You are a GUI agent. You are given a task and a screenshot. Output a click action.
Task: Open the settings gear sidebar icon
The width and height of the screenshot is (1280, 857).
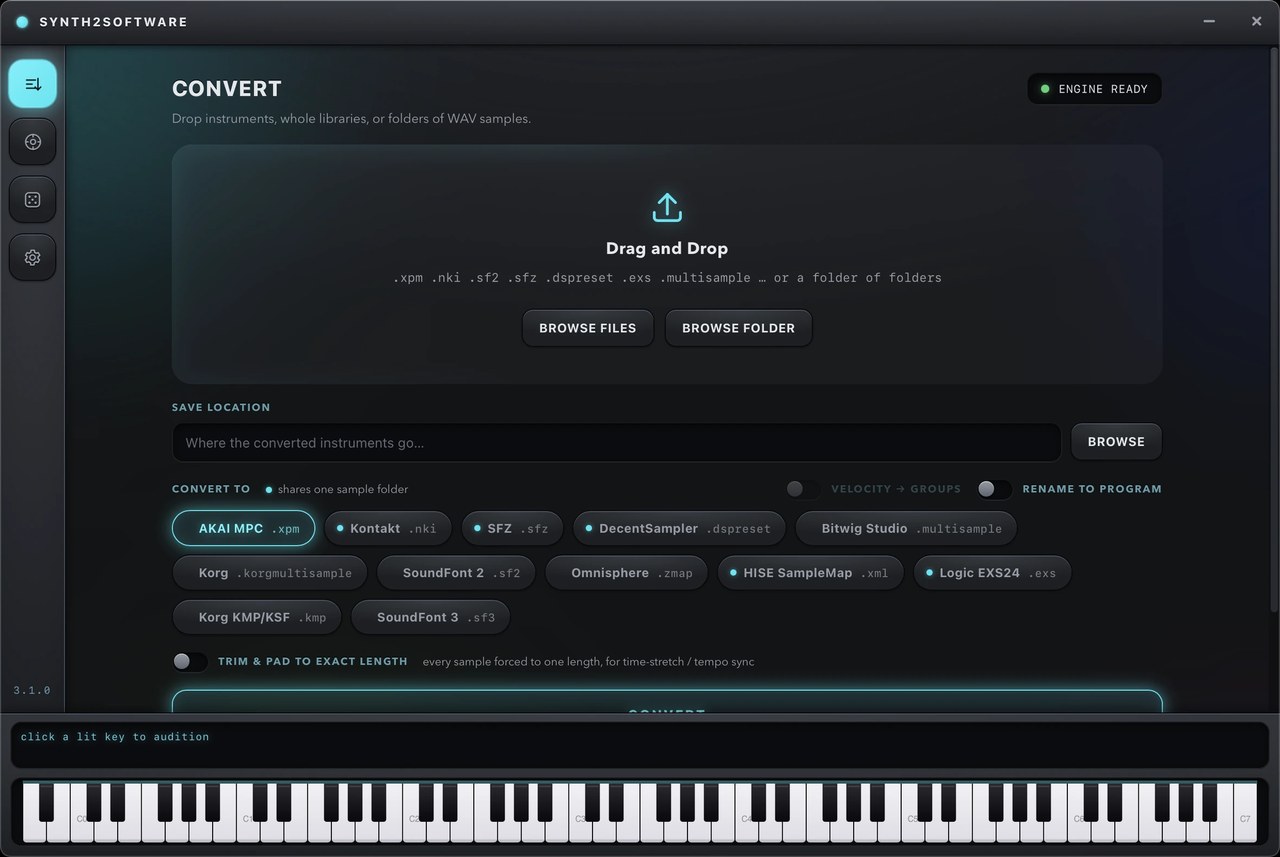pyautogui.click(x=33, y=258)
